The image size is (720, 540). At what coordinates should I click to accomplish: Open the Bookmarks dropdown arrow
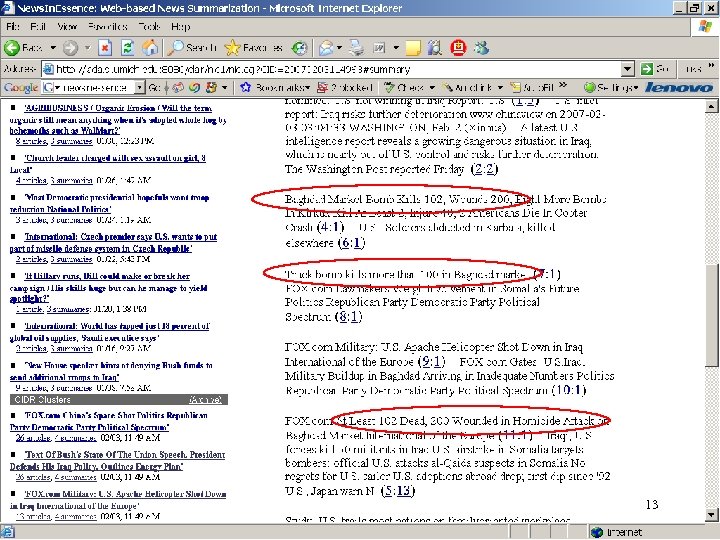tap(307, 87)
